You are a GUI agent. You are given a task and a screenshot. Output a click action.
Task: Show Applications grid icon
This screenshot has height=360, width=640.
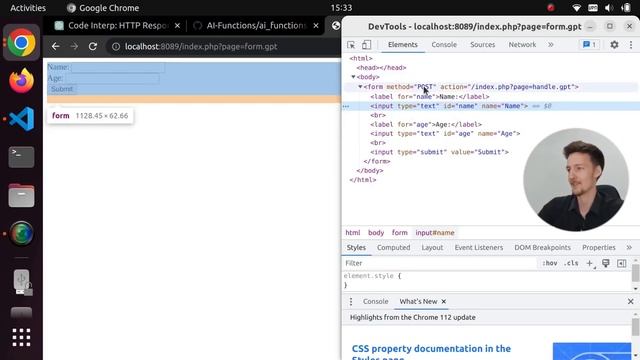point(21,338)
